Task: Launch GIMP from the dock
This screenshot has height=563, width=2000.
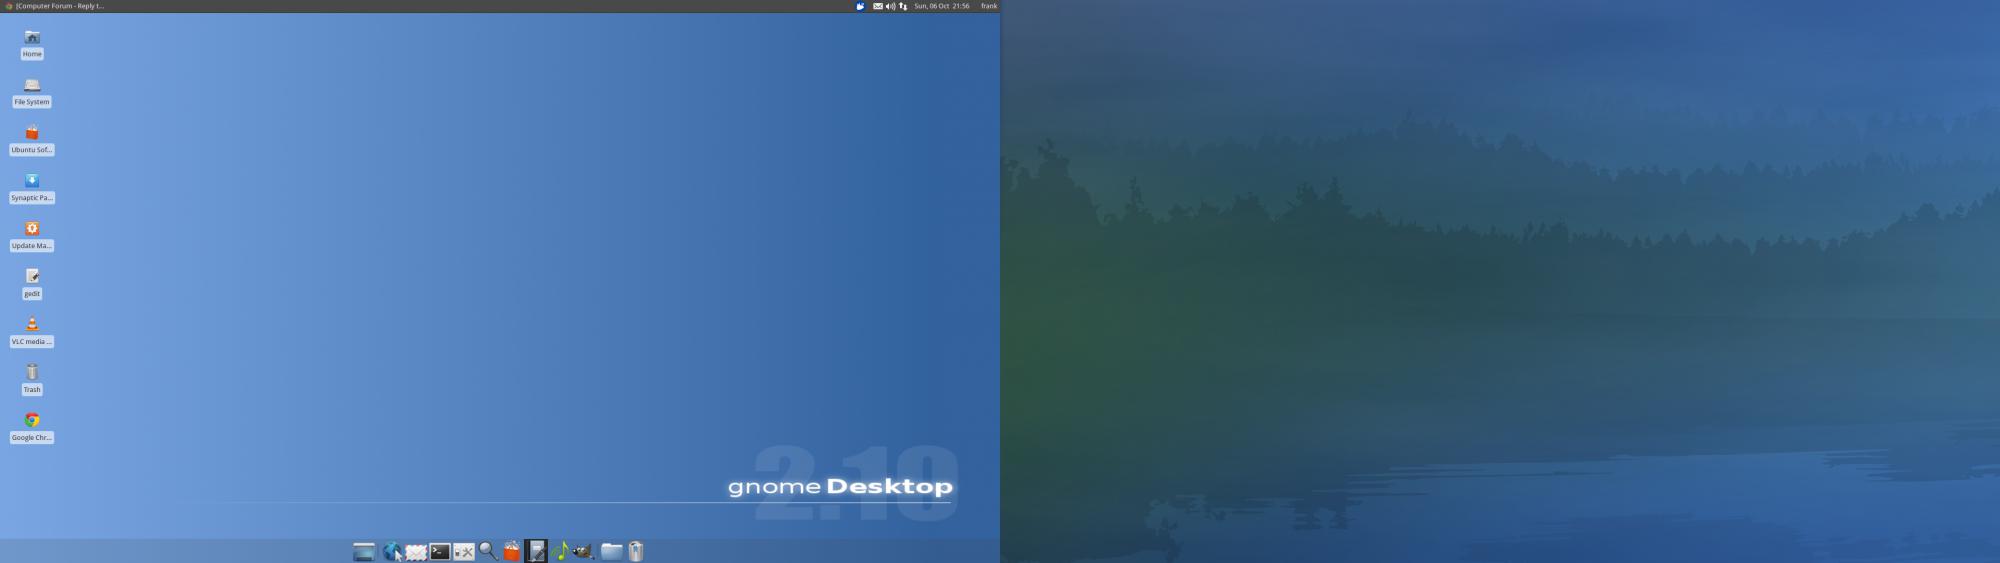Action: (x=584, y=551)
